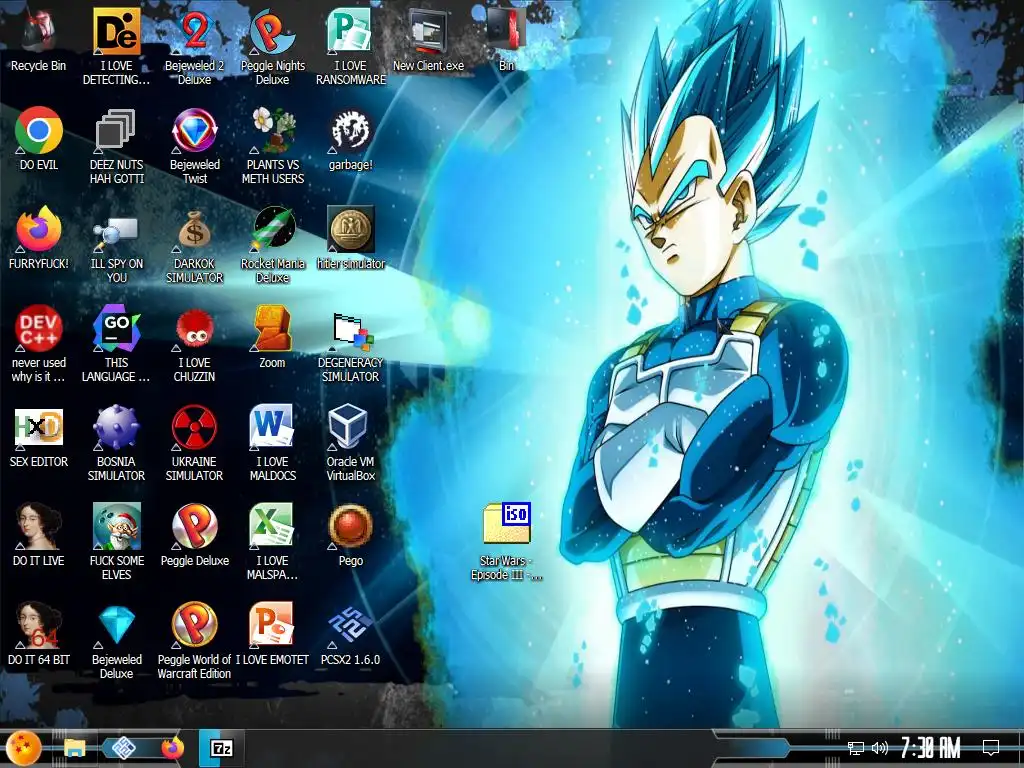Launch Bejeweled 2 Deluxe shortcut
1024x768 pixels.
tap(194, 46)
